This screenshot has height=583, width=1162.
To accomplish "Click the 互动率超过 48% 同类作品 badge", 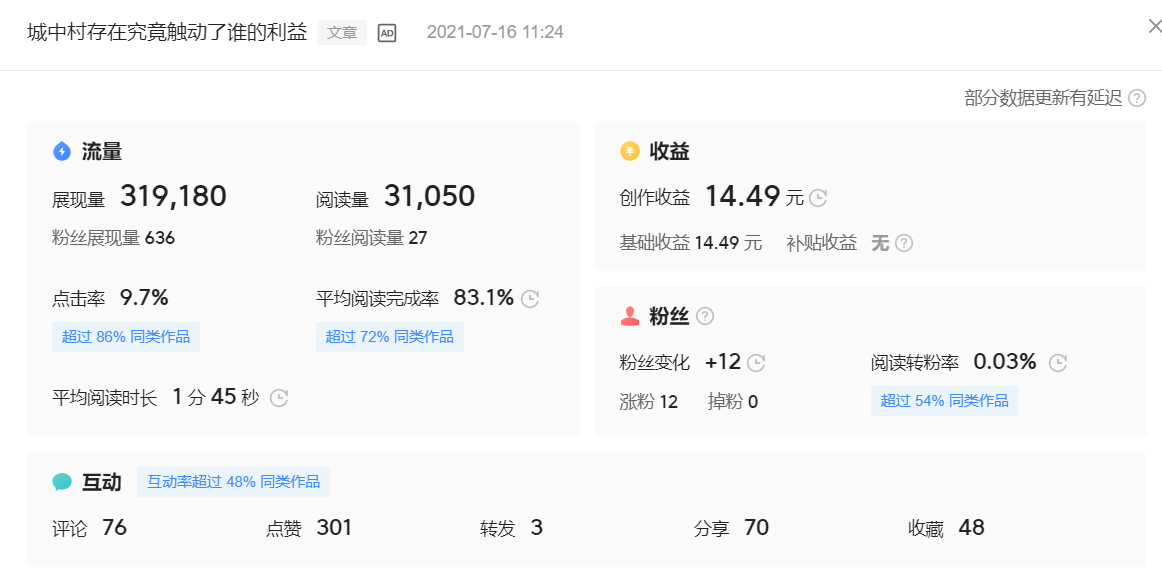I will point(233,481).
